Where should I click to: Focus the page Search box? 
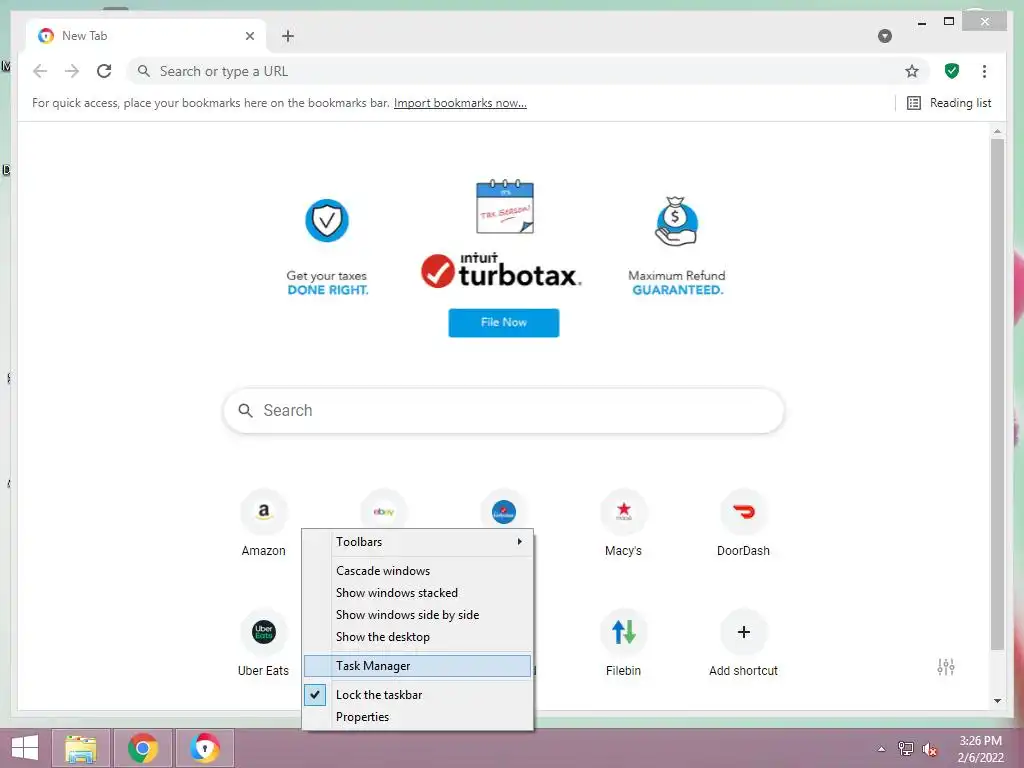pos(504,411)
